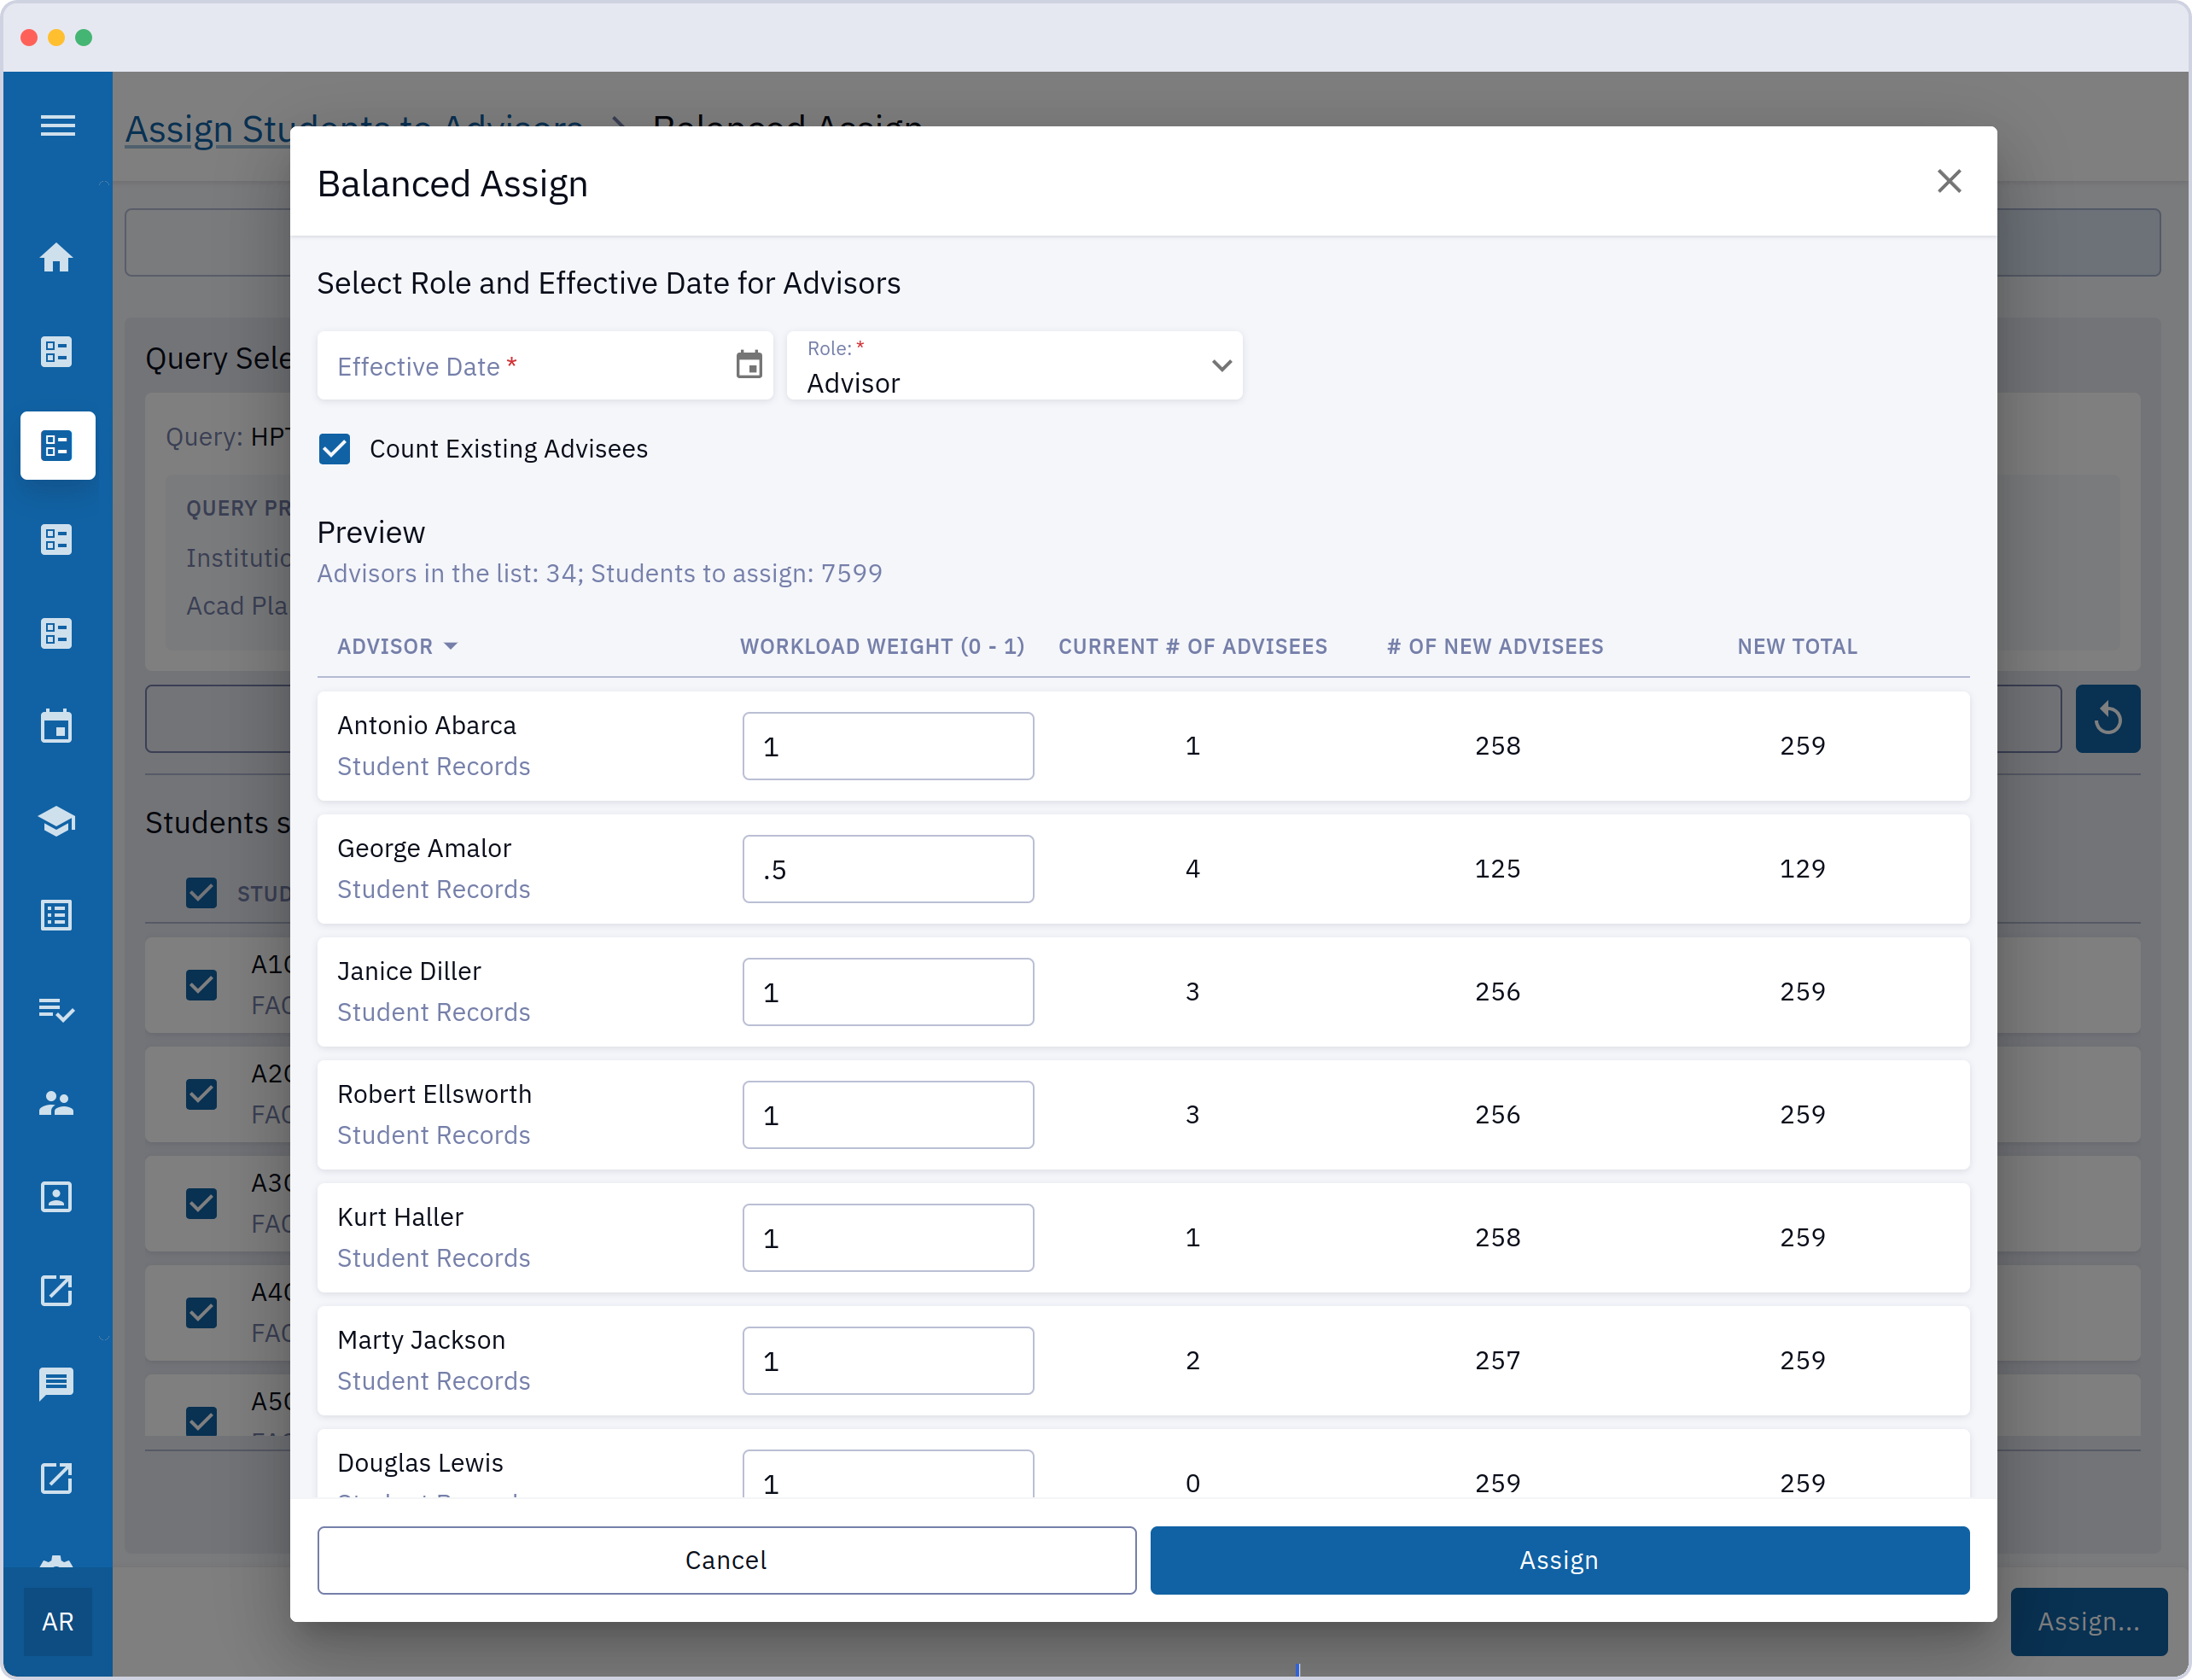The image size is (2192, 1680).
Task: Click the blue Assign button in dialog
Action: pos(1559,1560)
